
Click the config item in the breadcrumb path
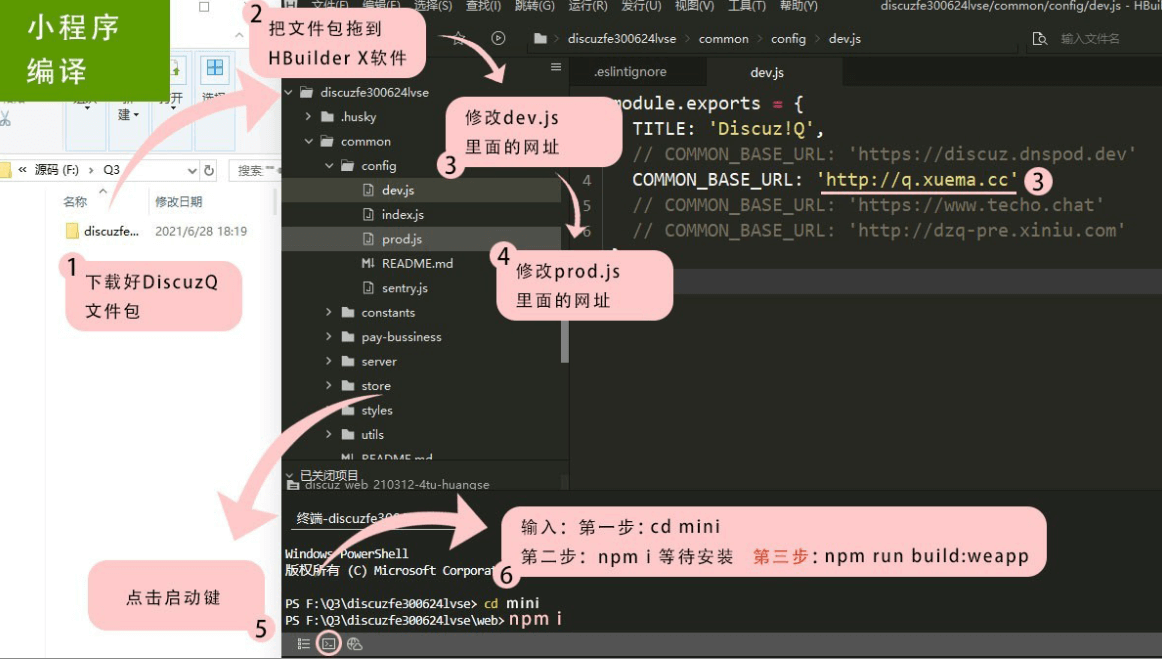(x=787, y=38)
